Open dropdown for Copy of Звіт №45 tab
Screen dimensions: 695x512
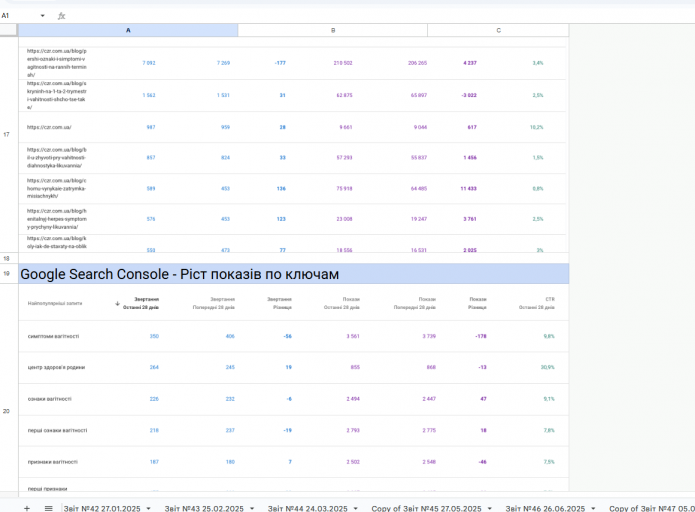(x=489, y=508)
